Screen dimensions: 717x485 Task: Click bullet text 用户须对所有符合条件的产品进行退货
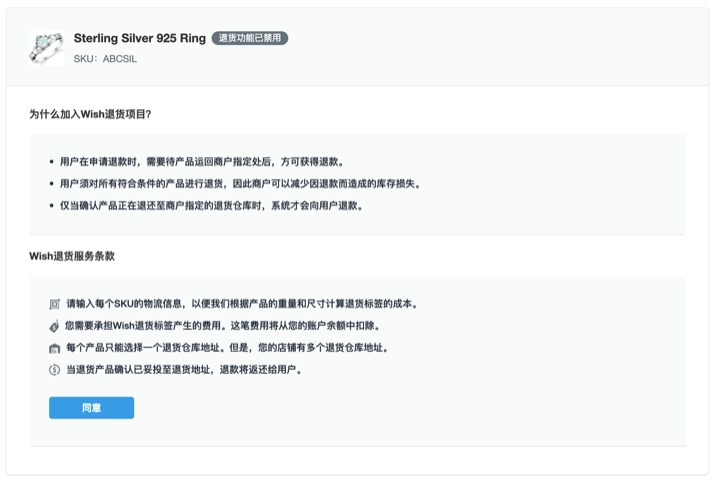240,183
